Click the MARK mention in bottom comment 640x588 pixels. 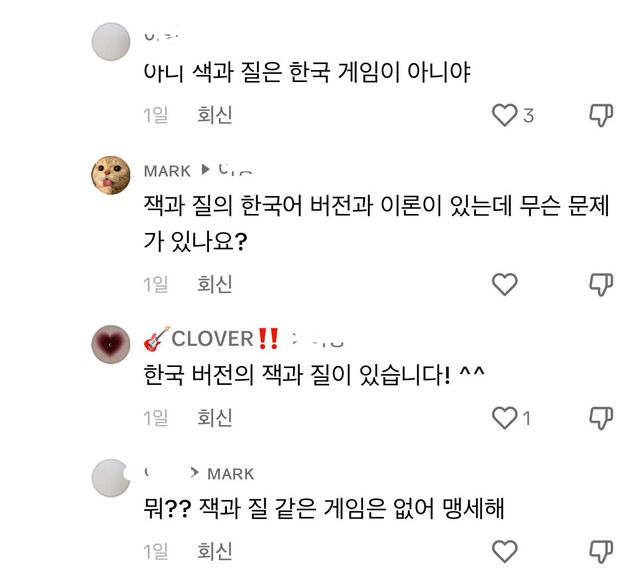point(230,473)
